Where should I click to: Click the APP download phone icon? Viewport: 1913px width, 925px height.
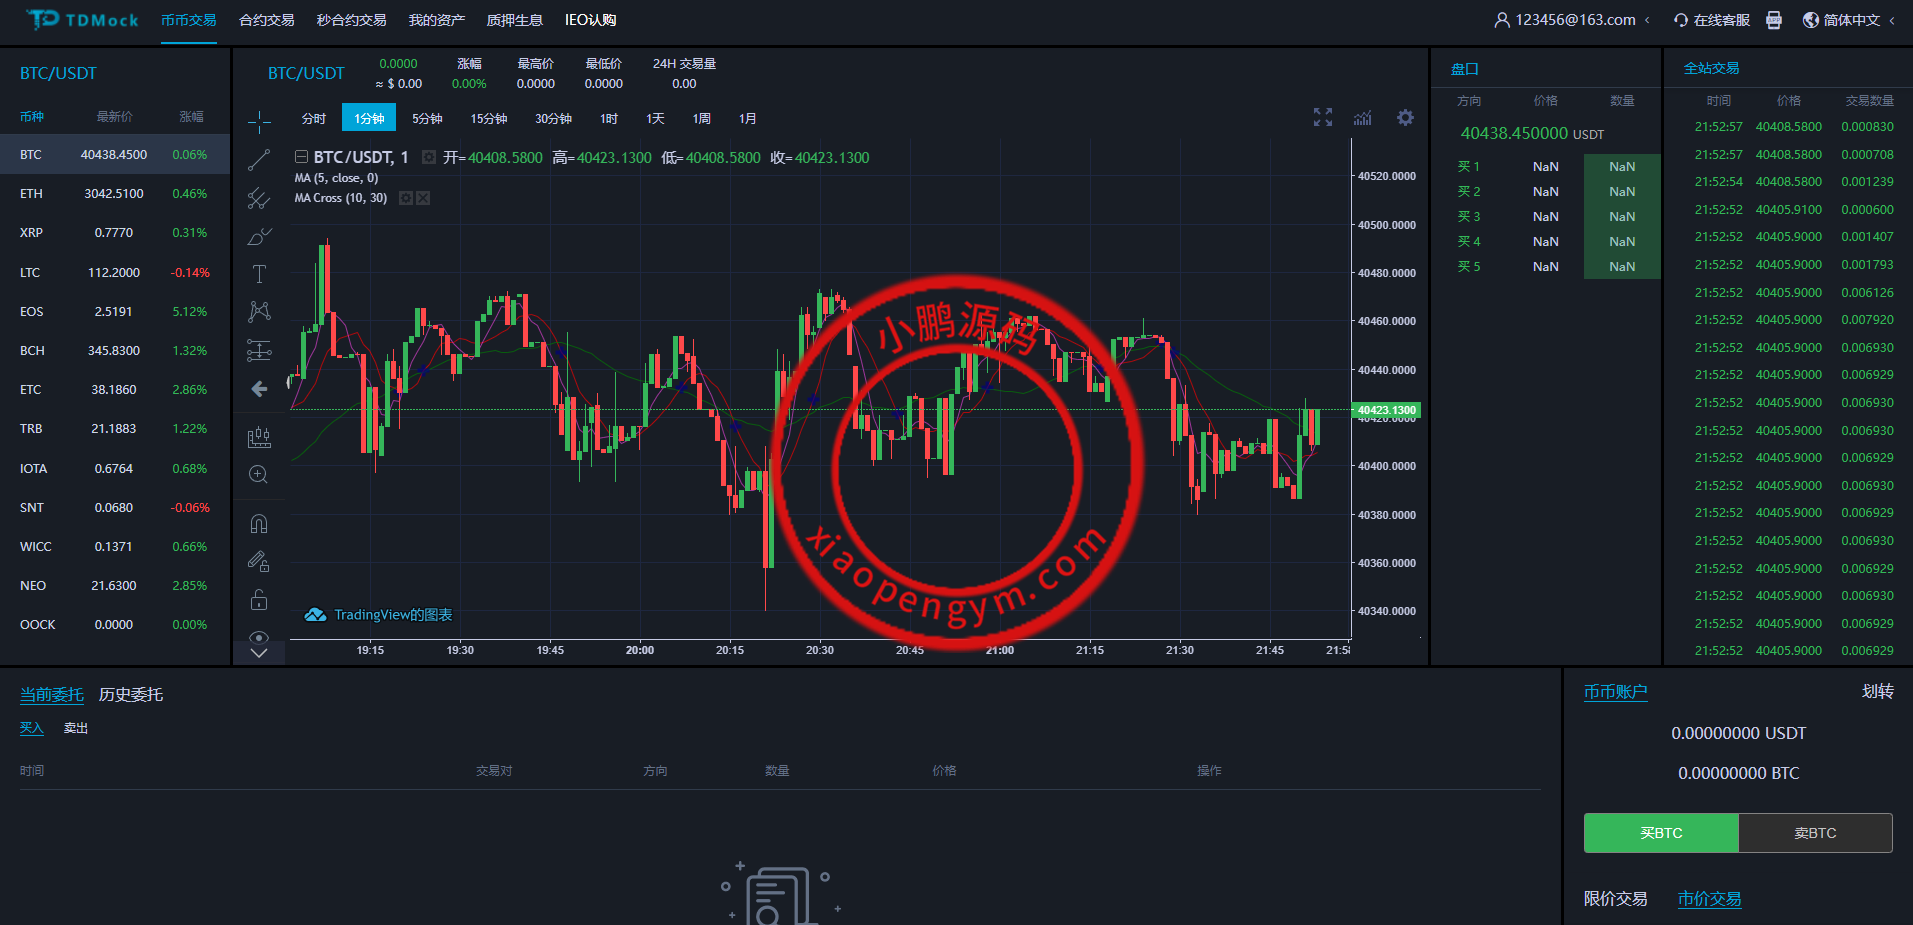click(x=1774, y=20)
